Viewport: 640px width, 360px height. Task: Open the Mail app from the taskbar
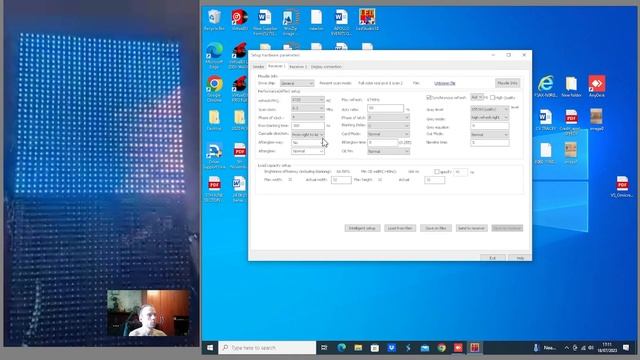pos(425,348)
